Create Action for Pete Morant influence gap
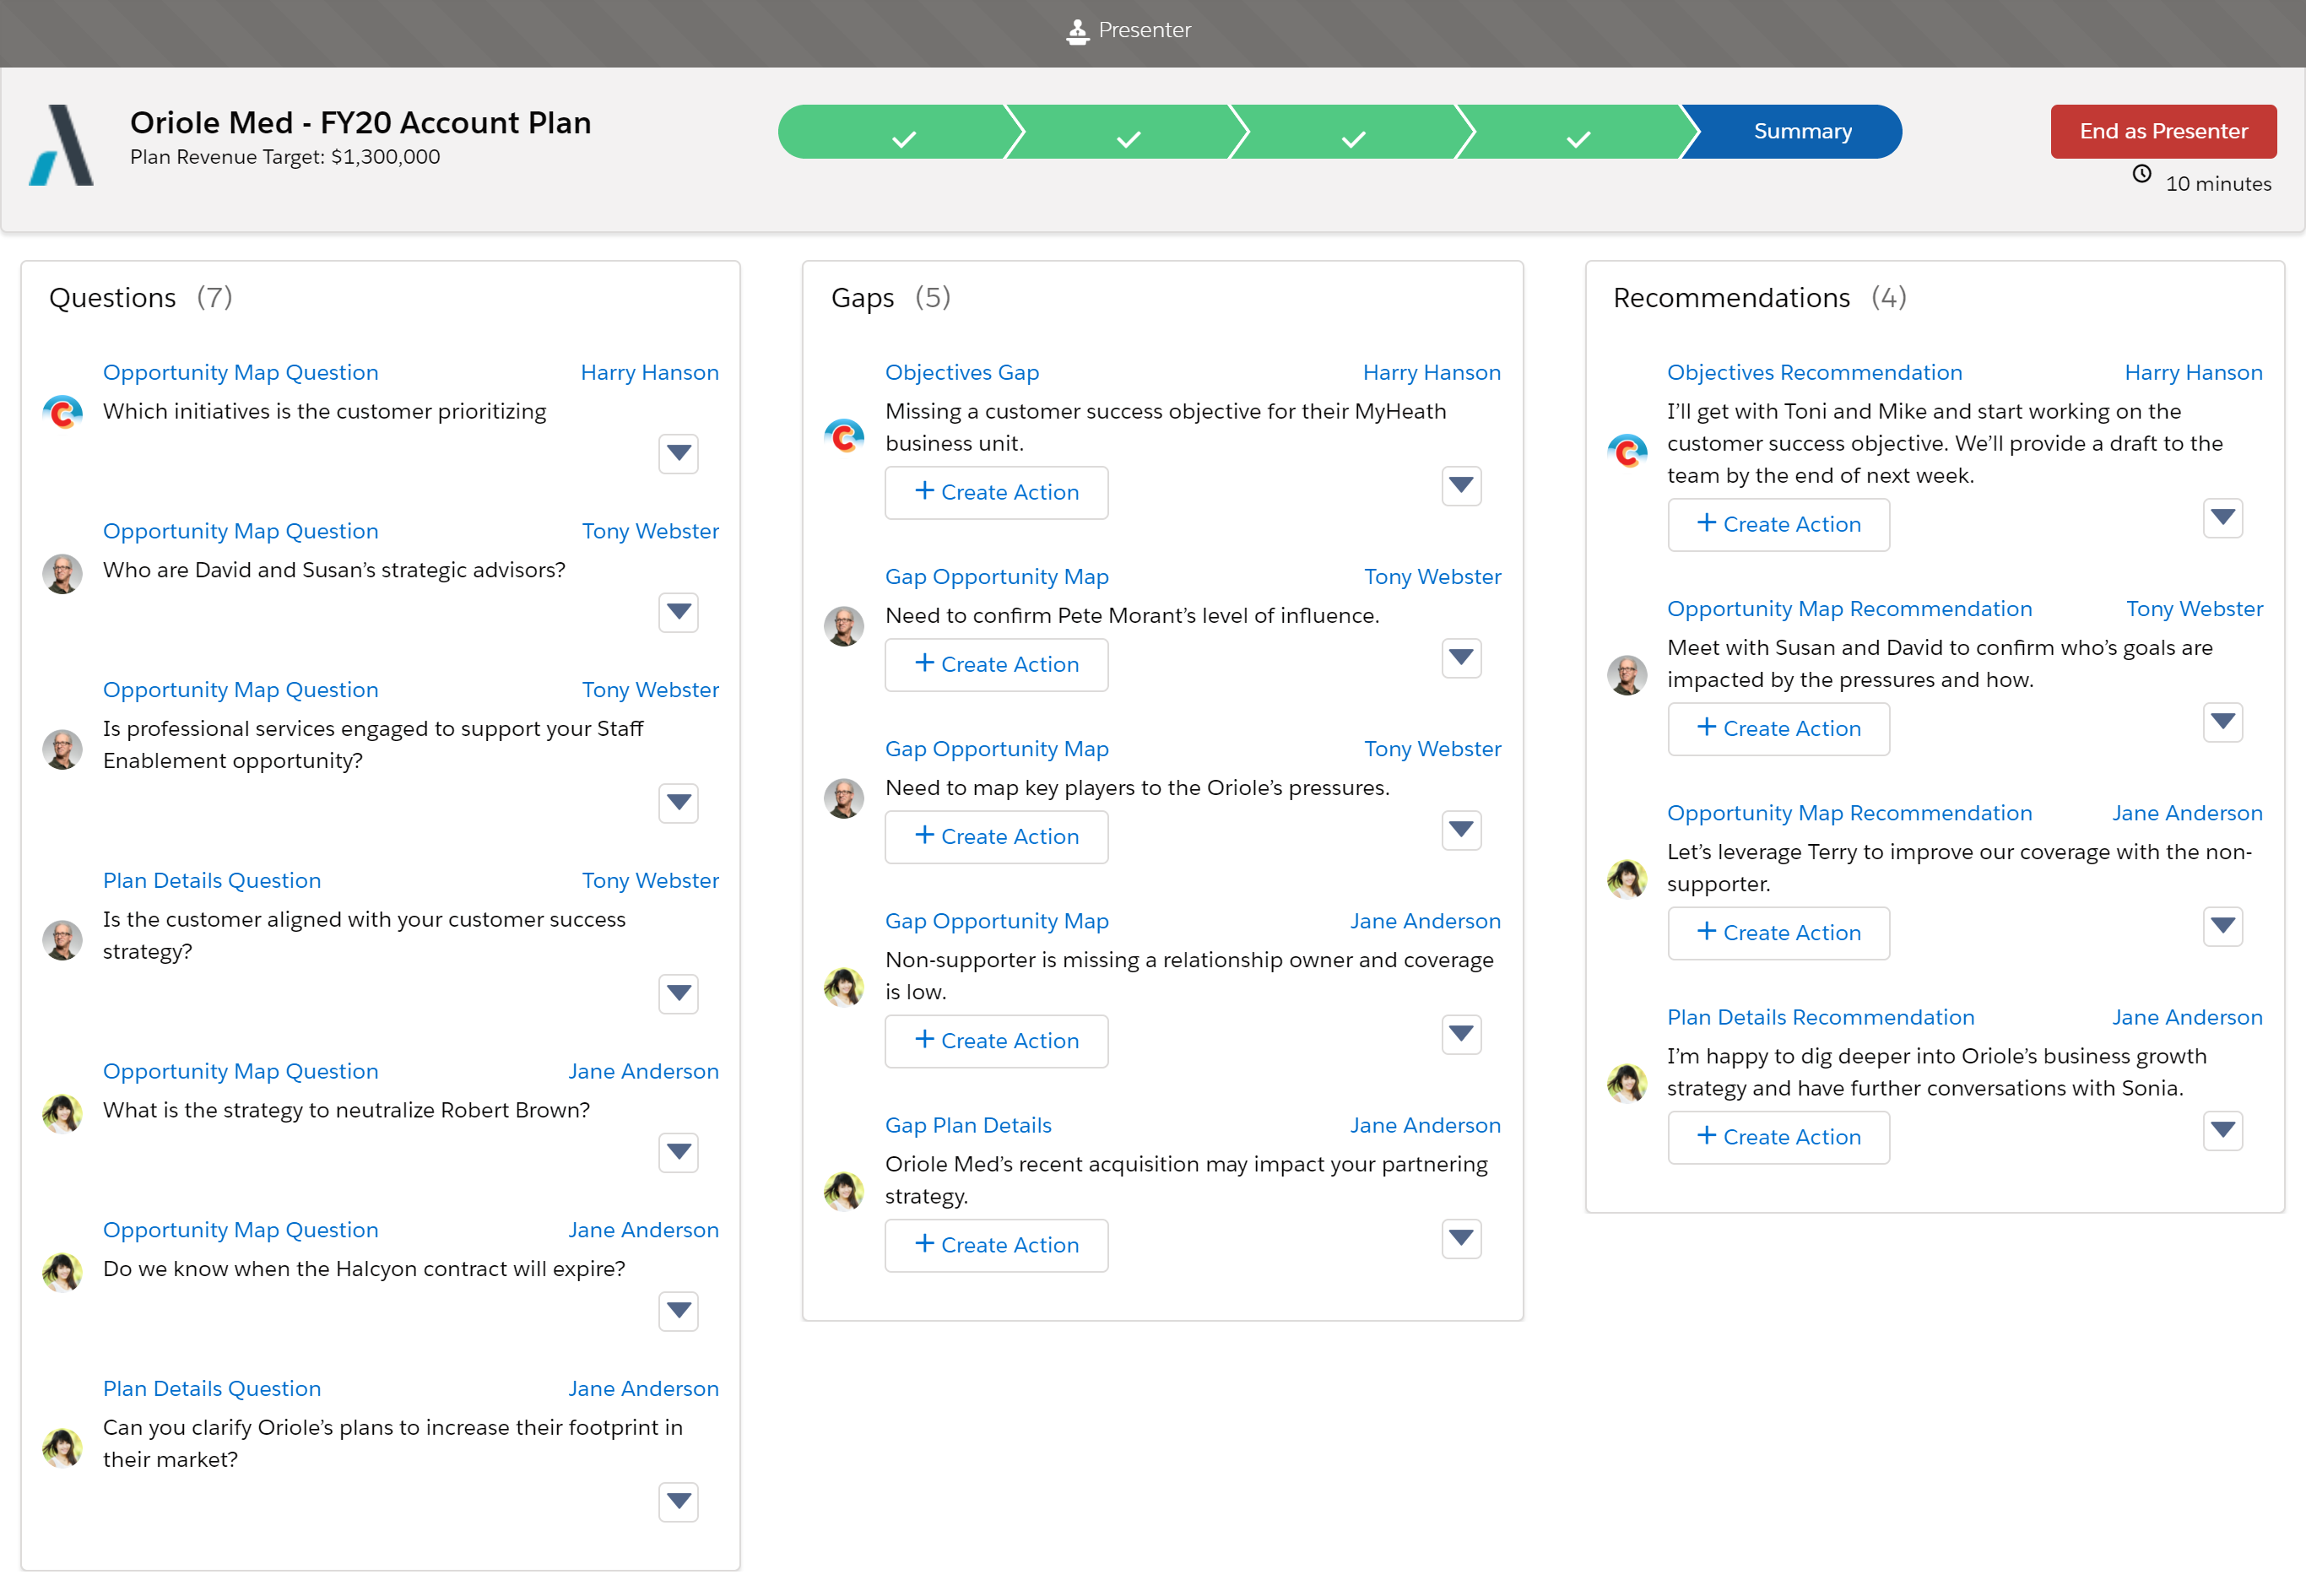Image resolution: width=2306 pixels, height=1596 pixels. (x=996, y=664)
